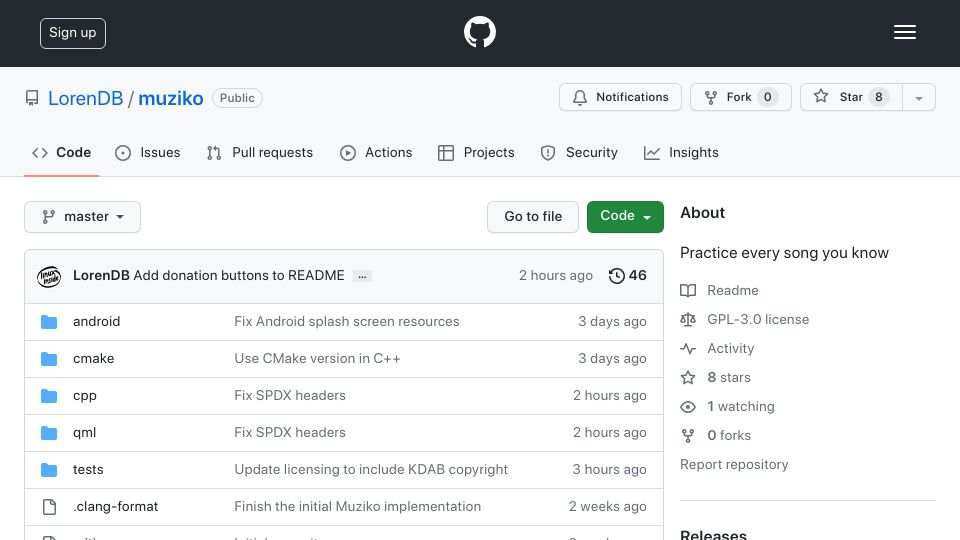Open the muziko repository name link

click(171, 99)
